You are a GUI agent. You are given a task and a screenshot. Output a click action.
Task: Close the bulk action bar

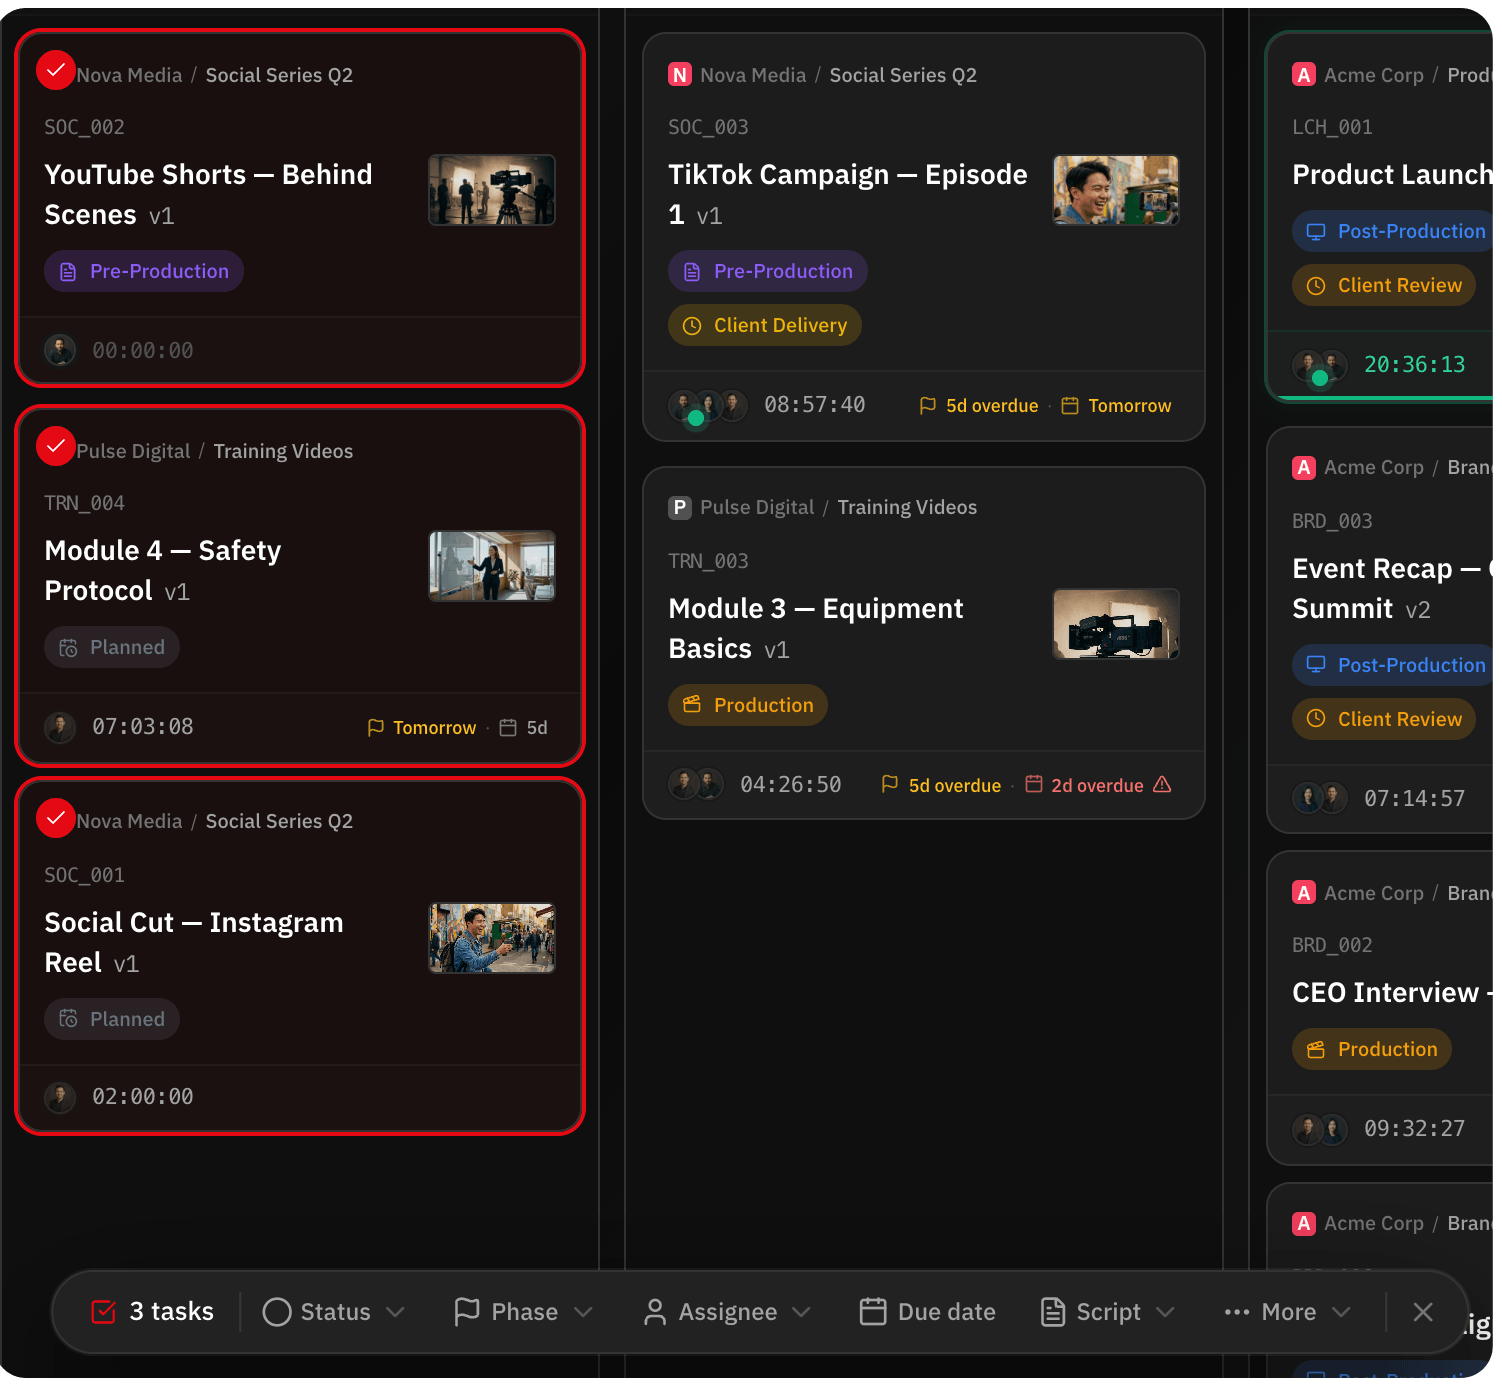click(1423, 1311)
